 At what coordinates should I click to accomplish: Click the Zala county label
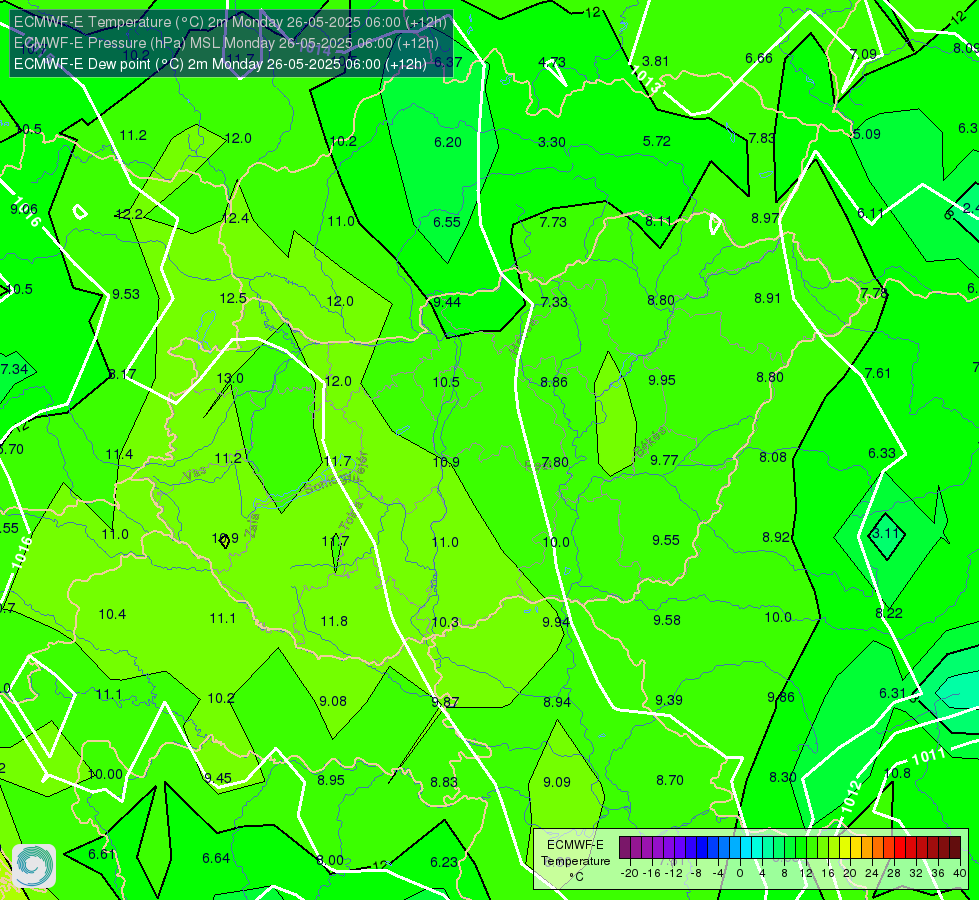point(252,527)
